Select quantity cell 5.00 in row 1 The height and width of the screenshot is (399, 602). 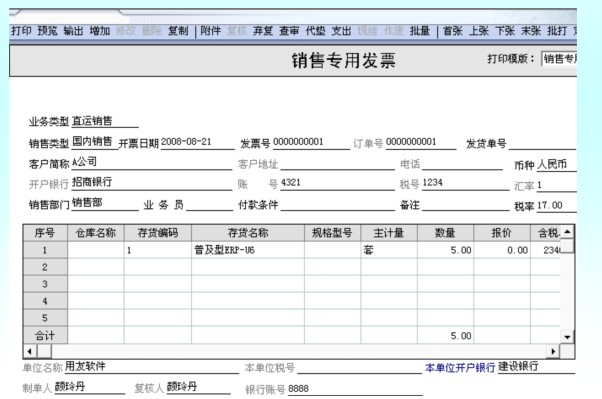pyautogui.click(x=445, y=250)
